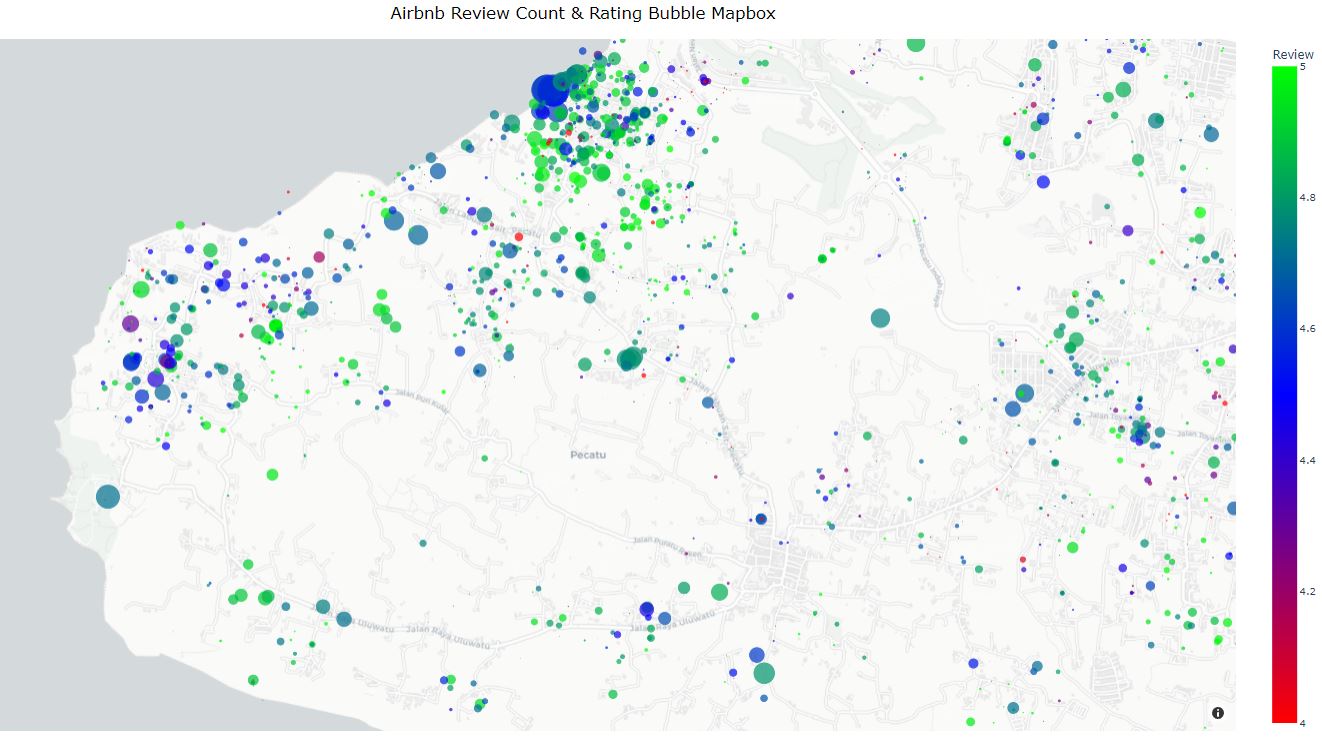Viewport: 1322px width, 739px height.
Task: Click the map attribution info icon
Action: pyautogui.click(x=1217, y=713)
